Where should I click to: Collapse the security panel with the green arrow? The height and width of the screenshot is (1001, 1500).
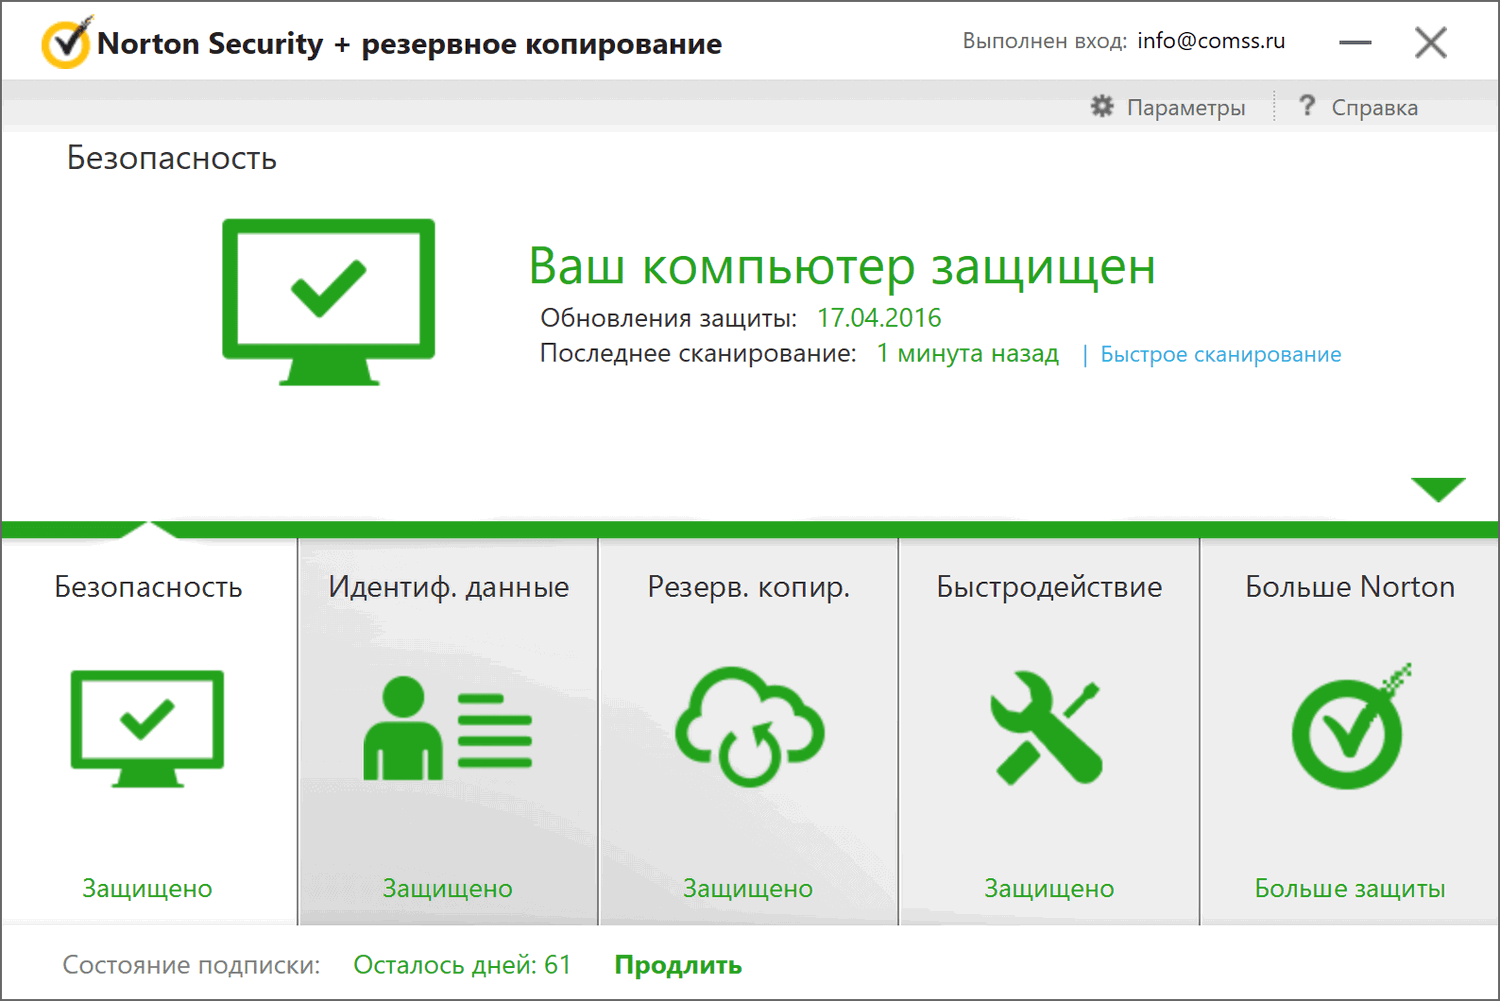point(1439,489)
